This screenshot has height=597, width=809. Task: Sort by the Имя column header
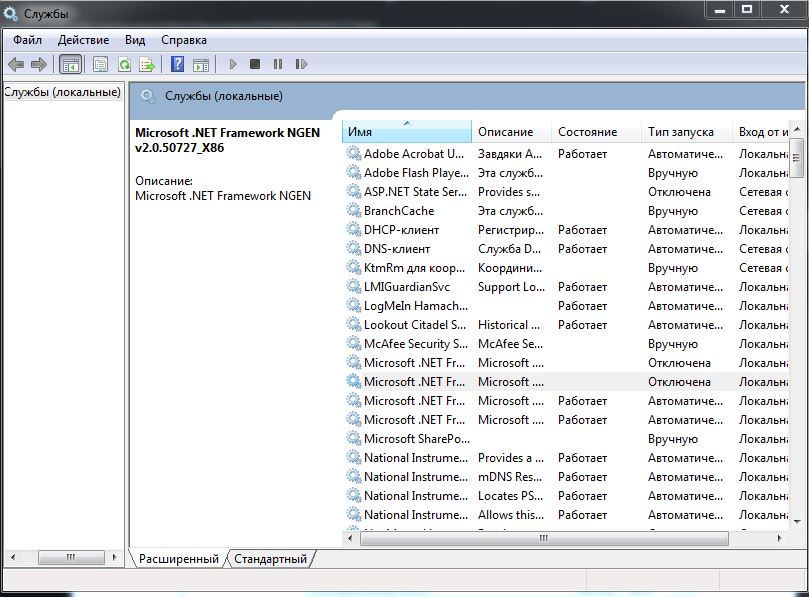click(x=407, y=132)
